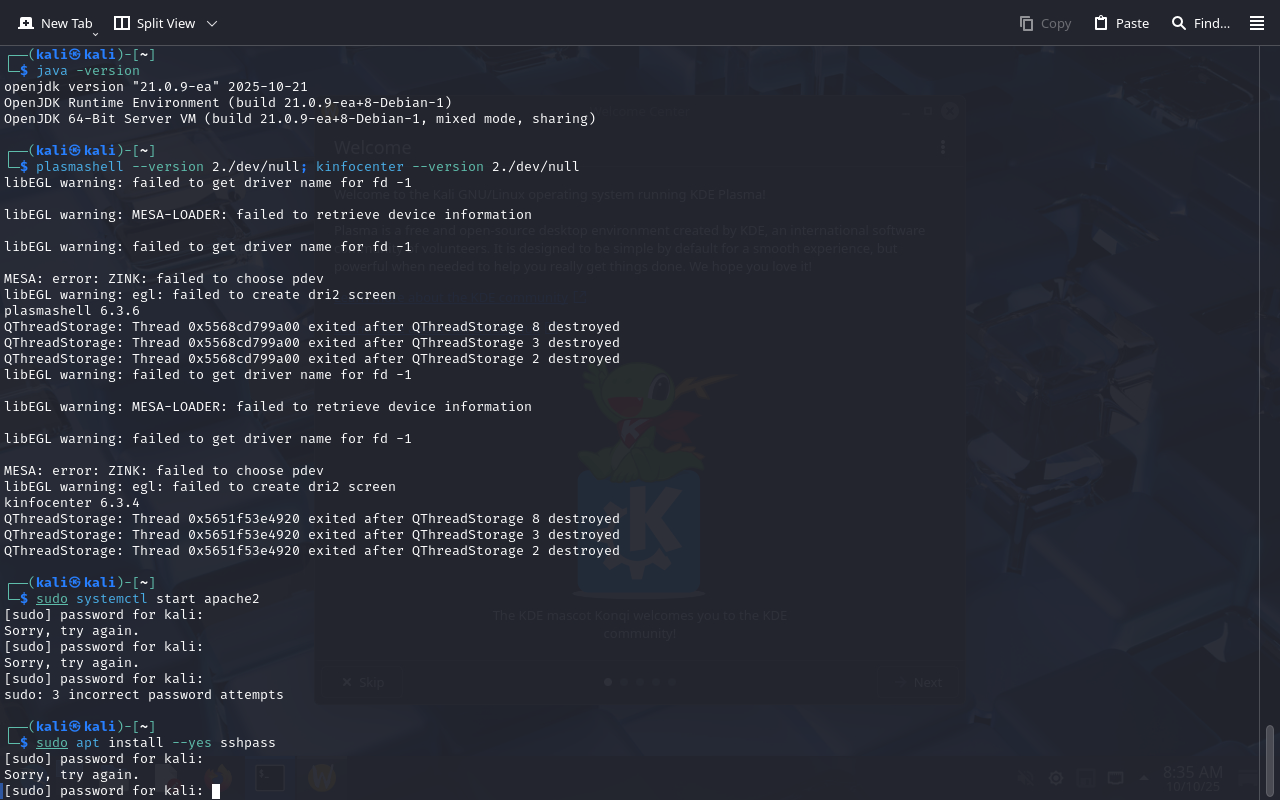Click the Split View toolbar button
The image size is (1280, 800).
point(154,23)
